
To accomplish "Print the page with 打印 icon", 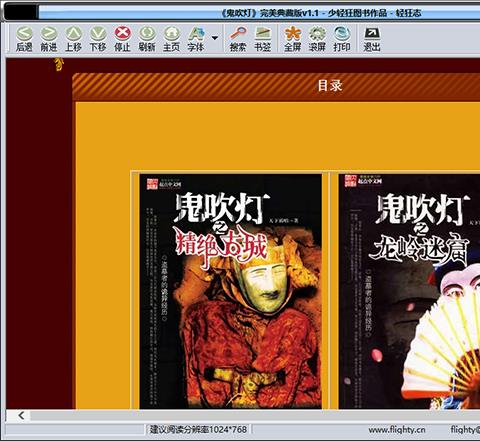I will [x=342, y=39].
